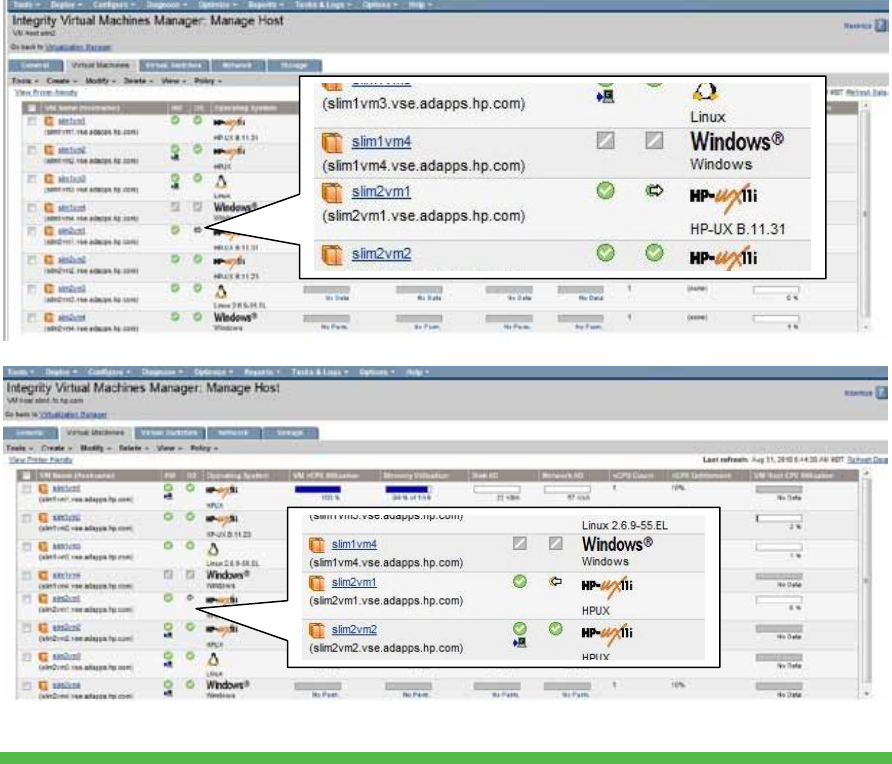The image size is (892, 764).
Task: Tick the slim2vm2 checkbox in lower window
Action: tap(27, 628)
